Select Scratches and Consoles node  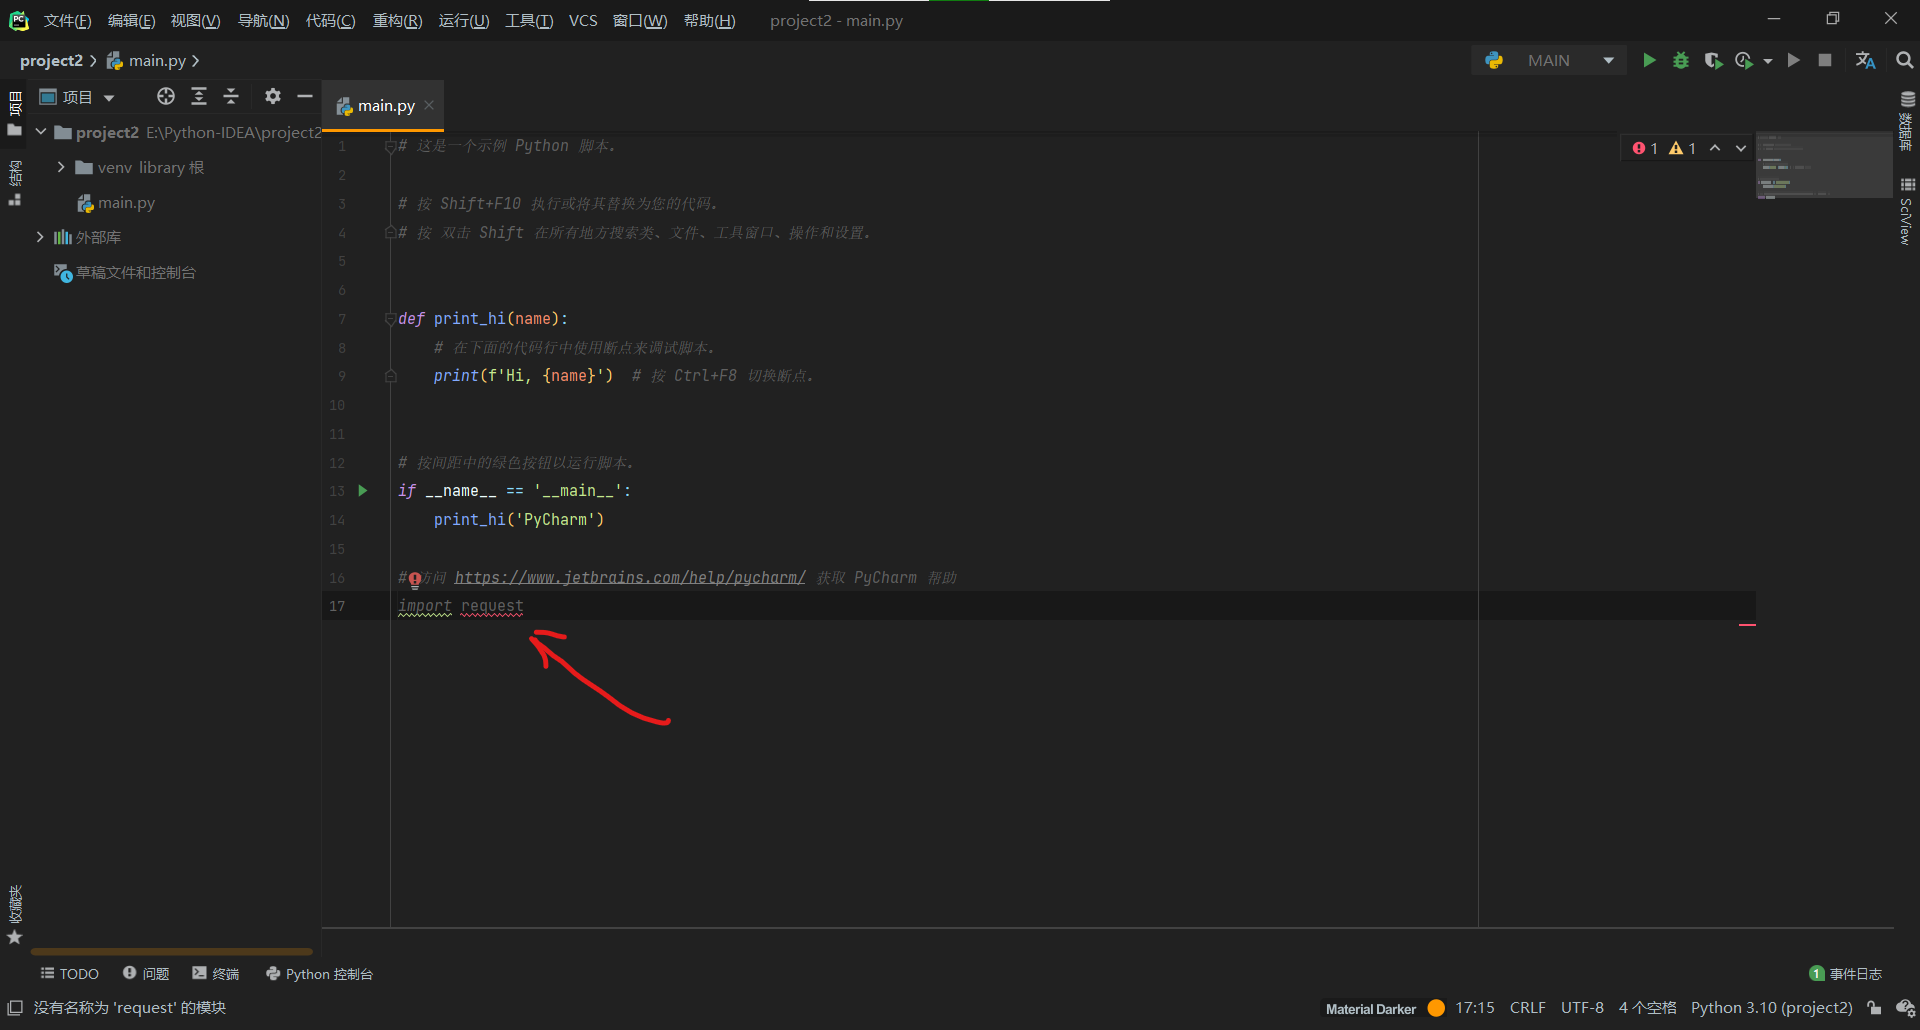tap(125, 273)
